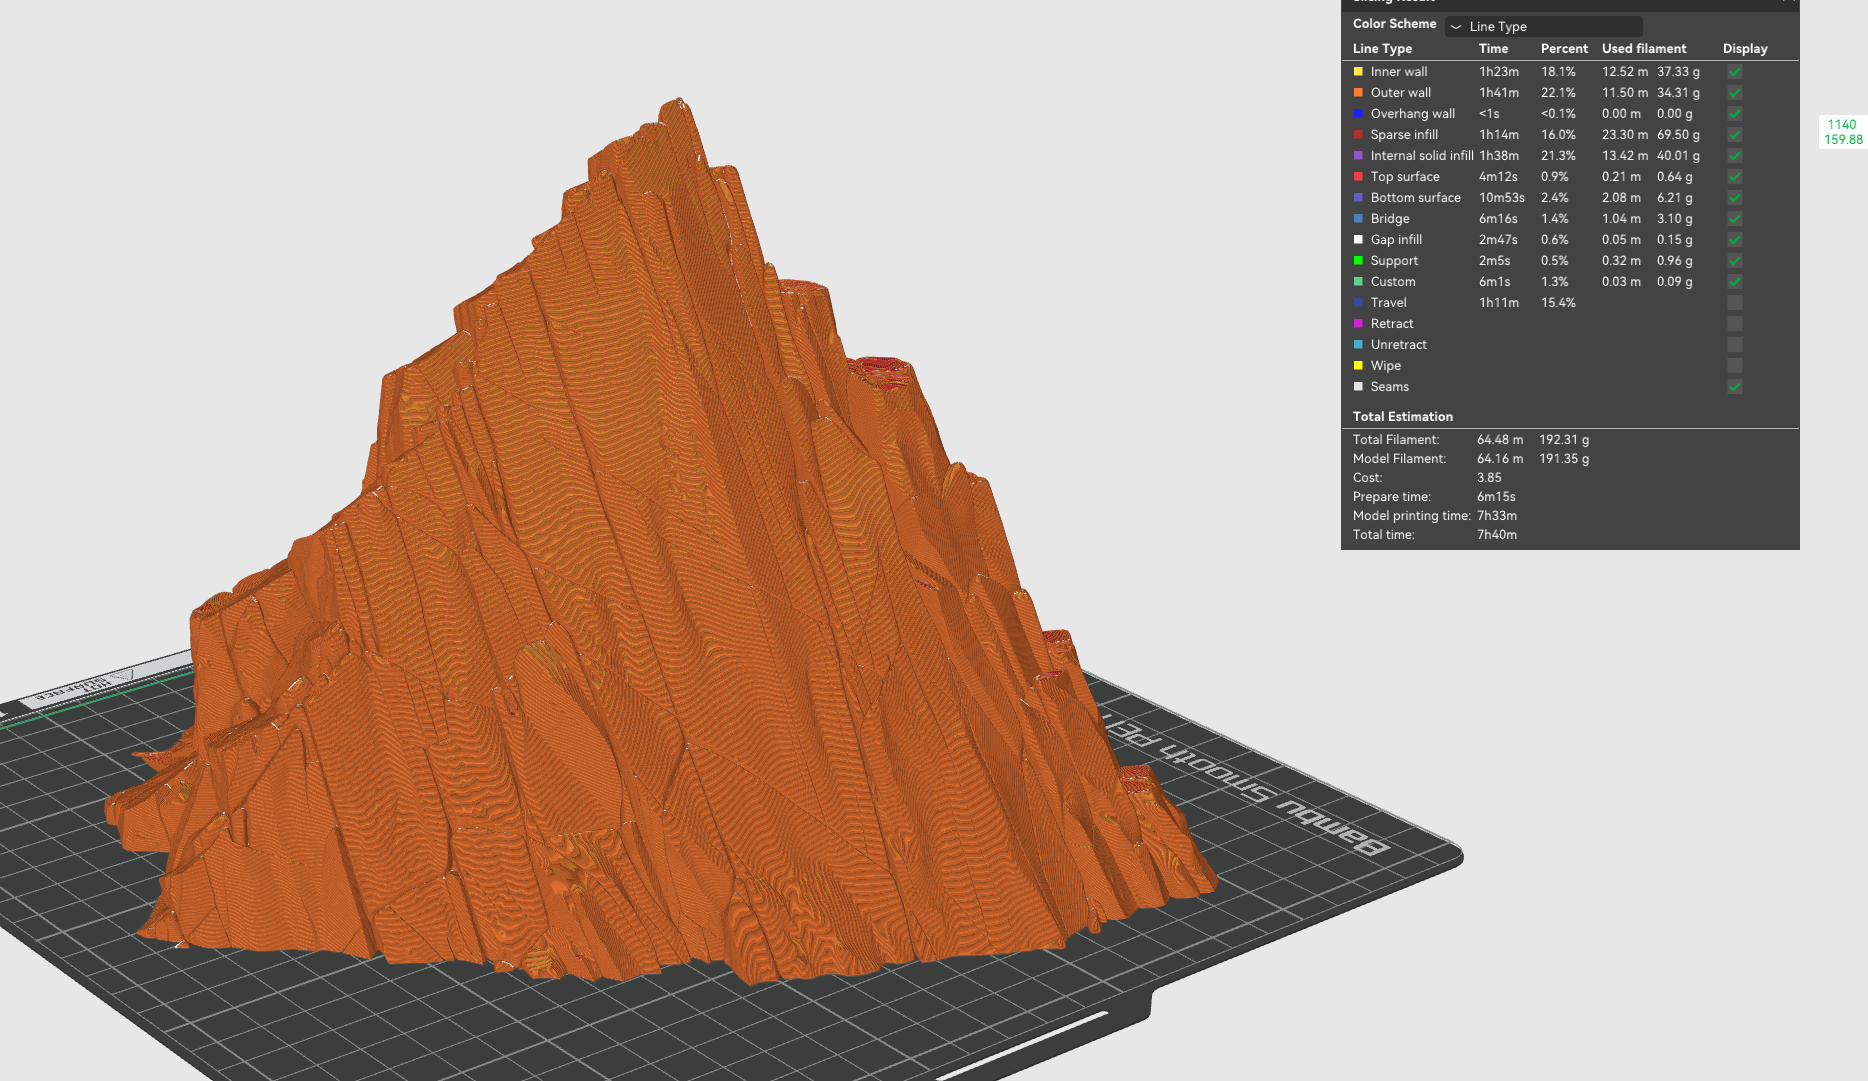The width and height of the screenshot is (1868, 1081).
Task: Select the Sparse infill row
Action: (x=1569, y=135)
